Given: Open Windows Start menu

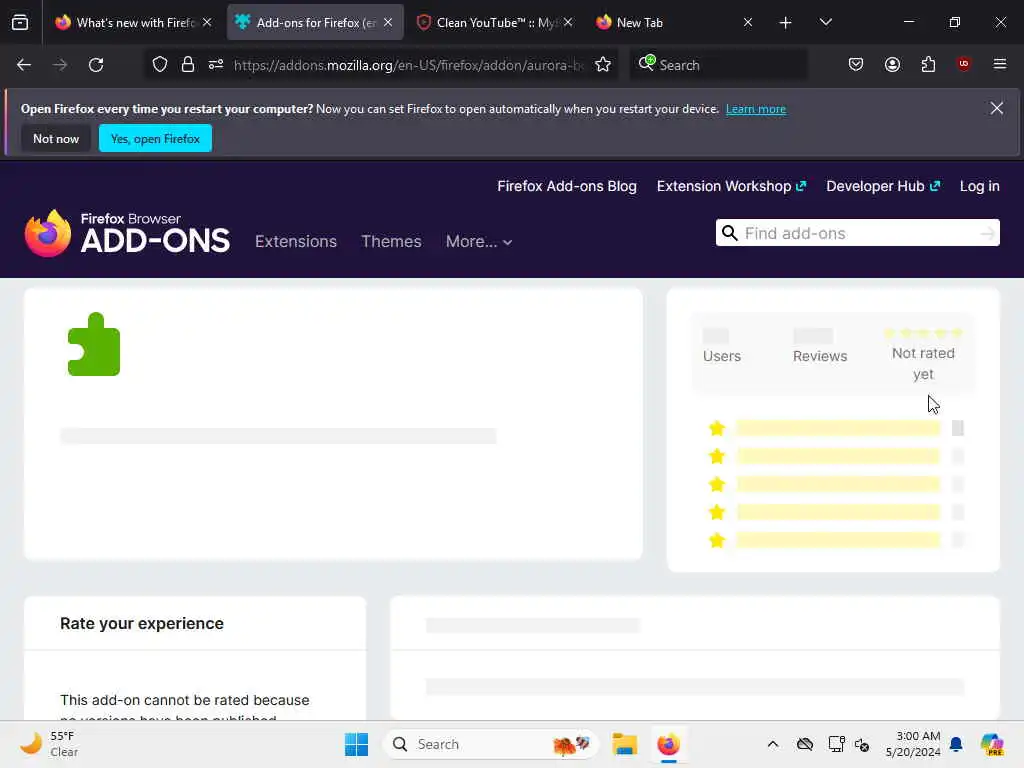Looking at the screenshot, I should click(x=357, y=744).
